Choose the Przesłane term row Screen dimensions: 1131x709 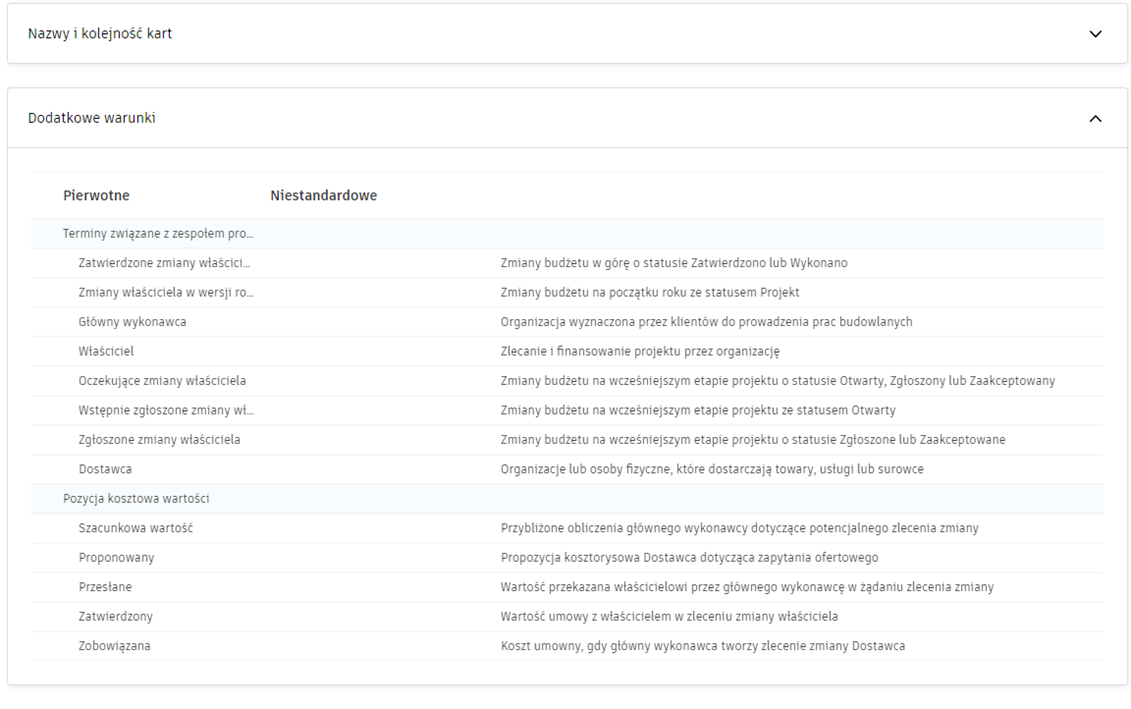[105, 587]
